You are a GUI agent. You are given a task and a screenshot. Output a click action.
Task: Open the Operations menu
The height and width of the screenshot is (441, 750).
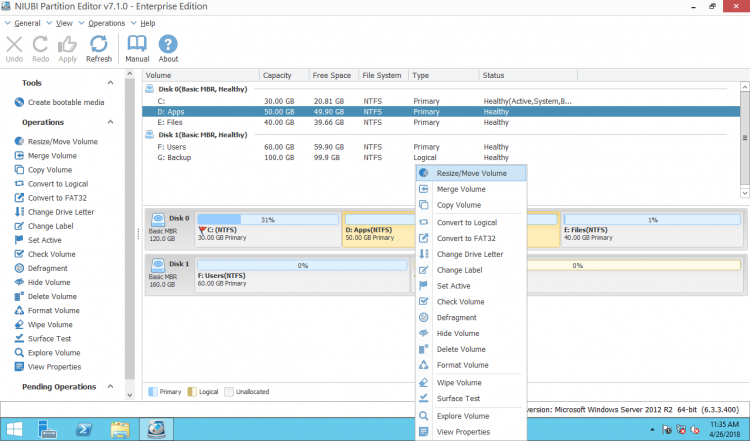[x=106, y=23]
